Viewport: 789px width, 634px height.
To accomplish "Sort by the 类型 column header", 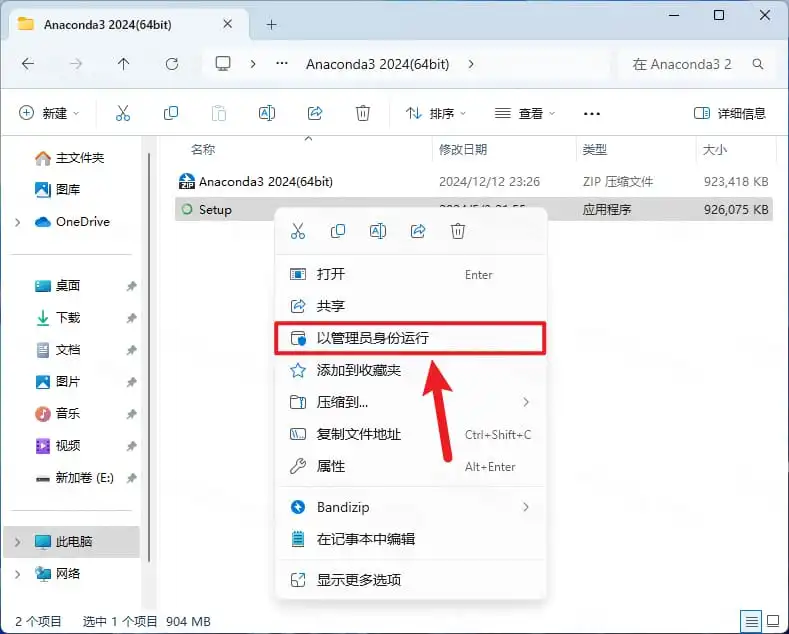I will coord(594,149).
